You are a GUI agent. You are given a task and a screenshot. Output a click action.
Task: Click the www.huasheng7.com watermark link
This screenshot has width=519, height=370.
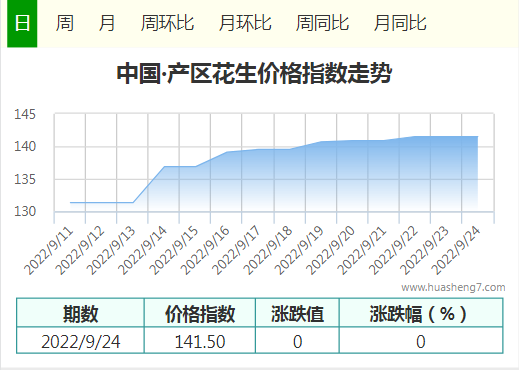click(453, 287)
